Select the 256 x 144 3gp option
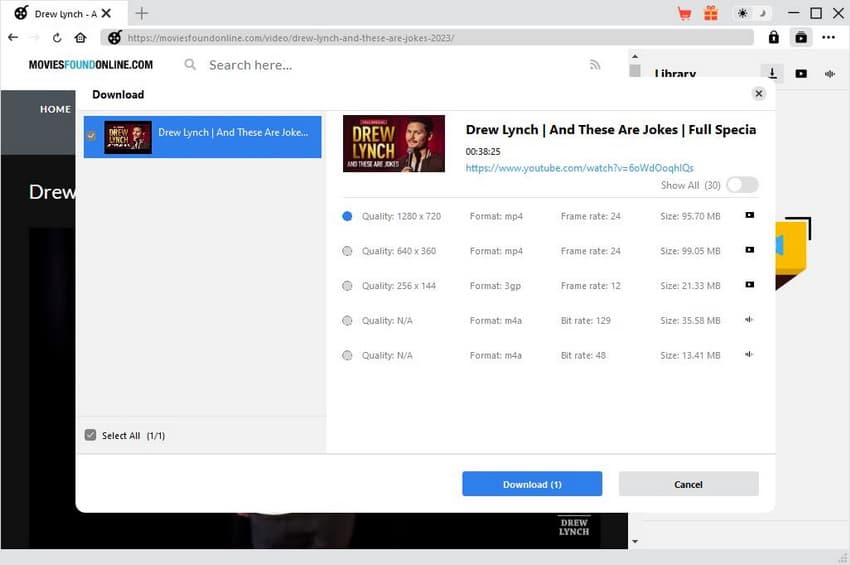Viewport: 850px width, 565px height. point(347,286)
